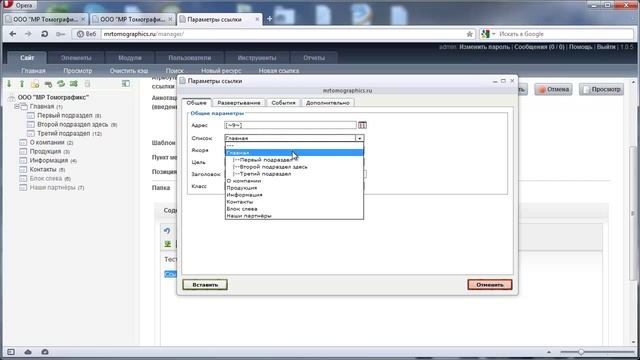Click the undo icon in the editor toolbar
640x360 pixels.
pyautogui.click(x=167, y=231)
